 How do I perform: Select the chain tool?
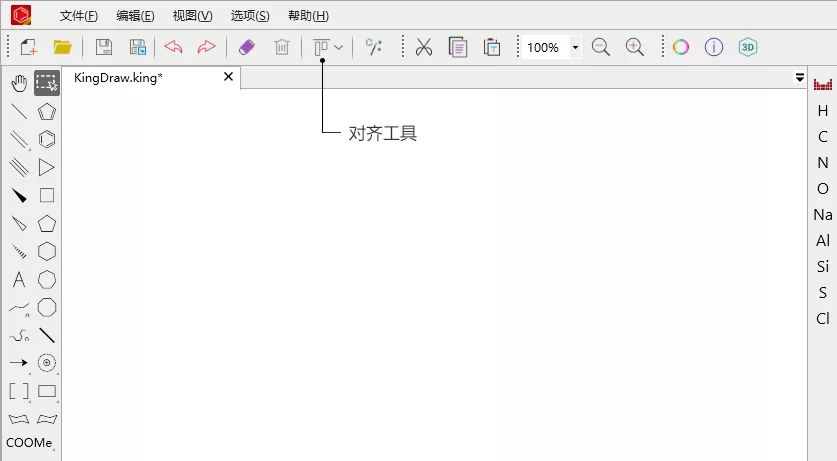(x=19, y=307)
